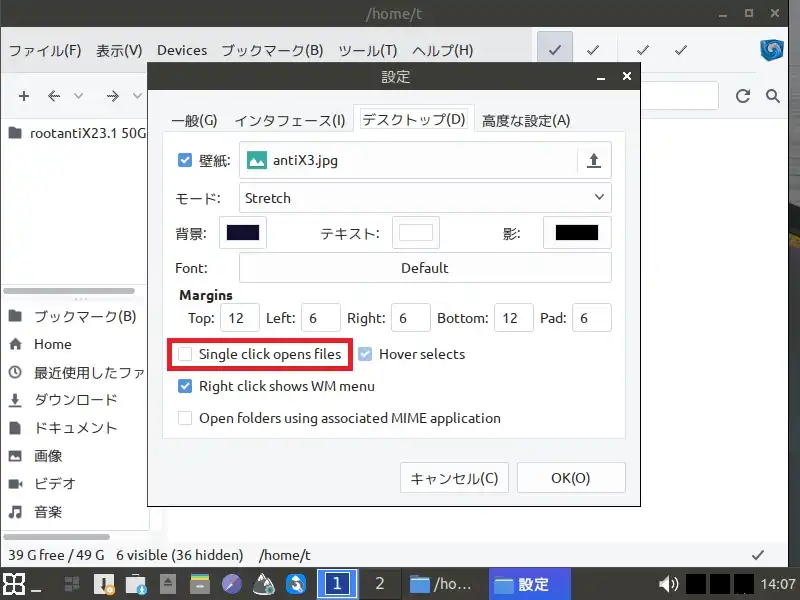Click the background (背景) color swatch
800x600 pixels.
pos(243,233)
